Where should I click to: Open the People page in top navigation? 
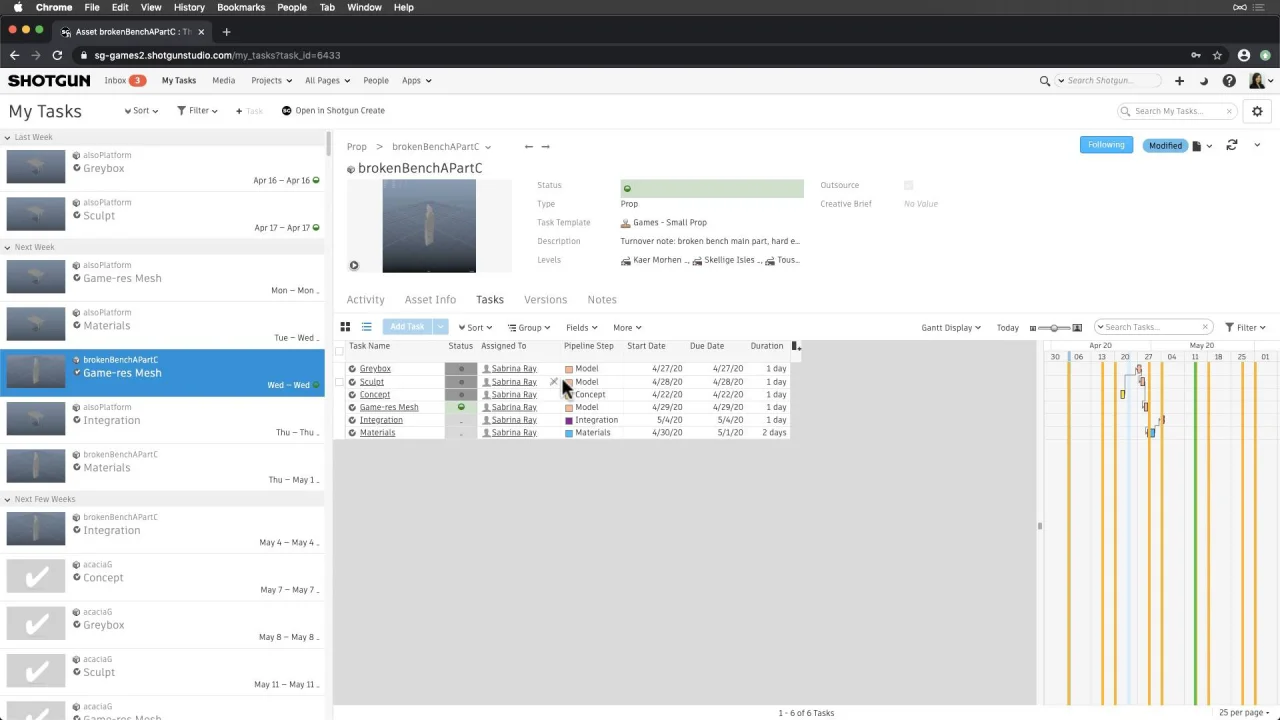point(376,81)
